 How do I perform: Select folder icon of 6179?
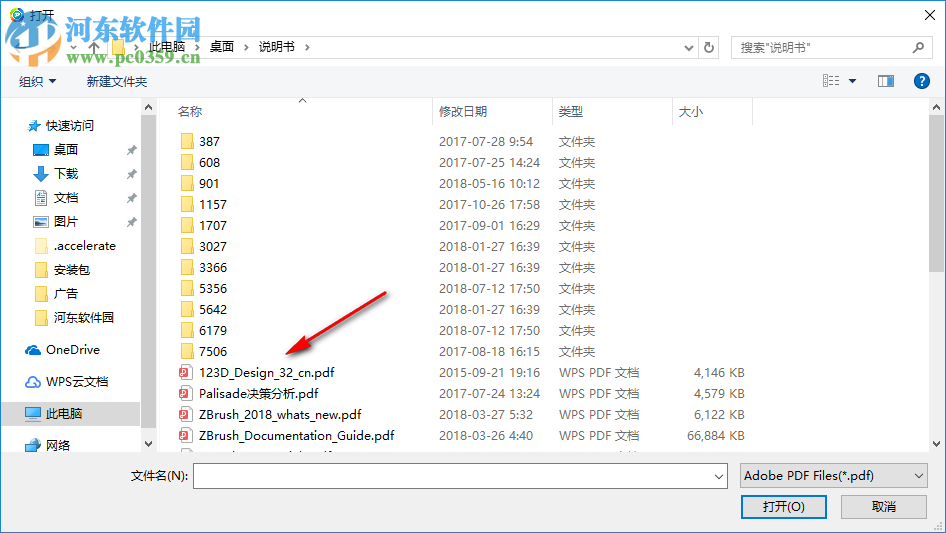[187, 330]
